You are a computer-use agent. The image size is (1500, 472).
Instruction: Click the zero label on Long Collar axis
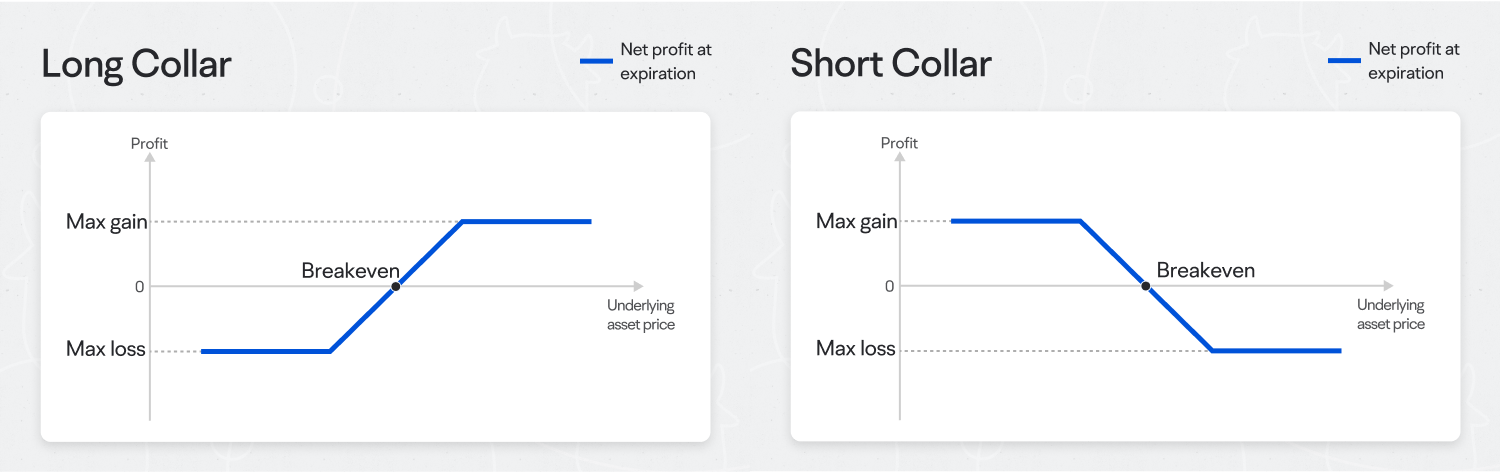[x=140, y=287]
